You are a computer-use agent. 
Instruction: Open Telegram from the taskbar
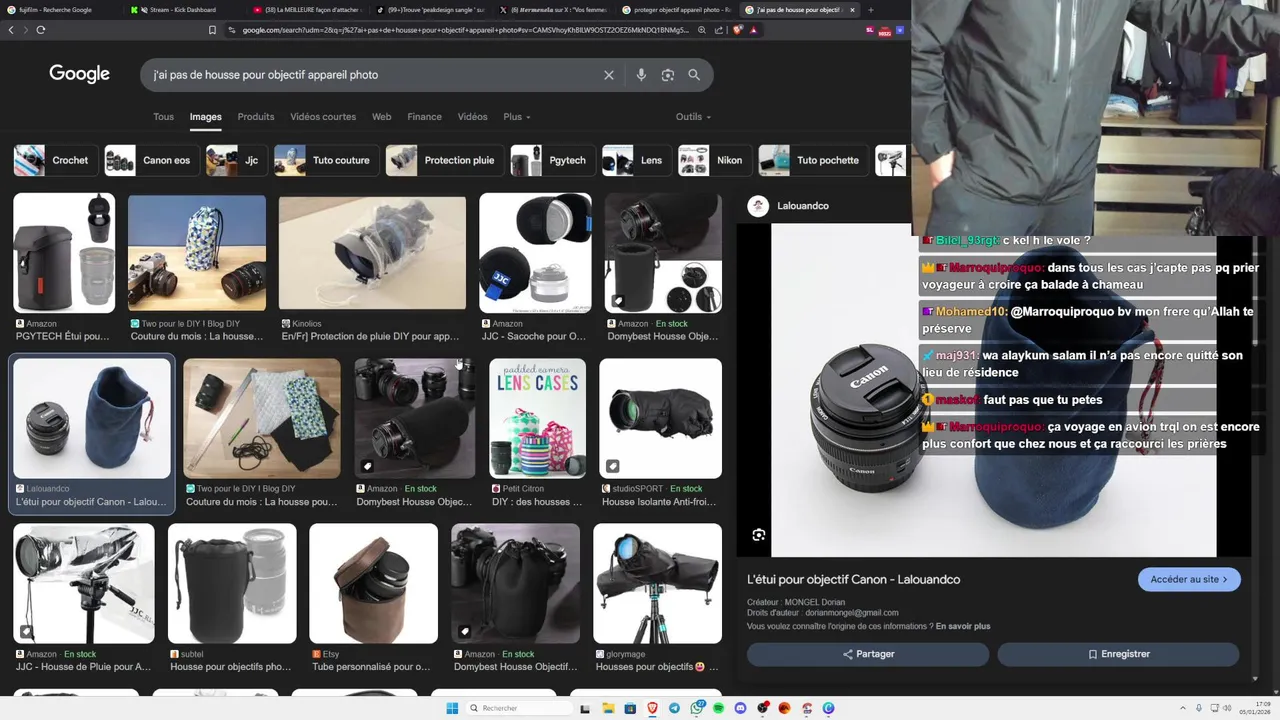pos(674,708)
